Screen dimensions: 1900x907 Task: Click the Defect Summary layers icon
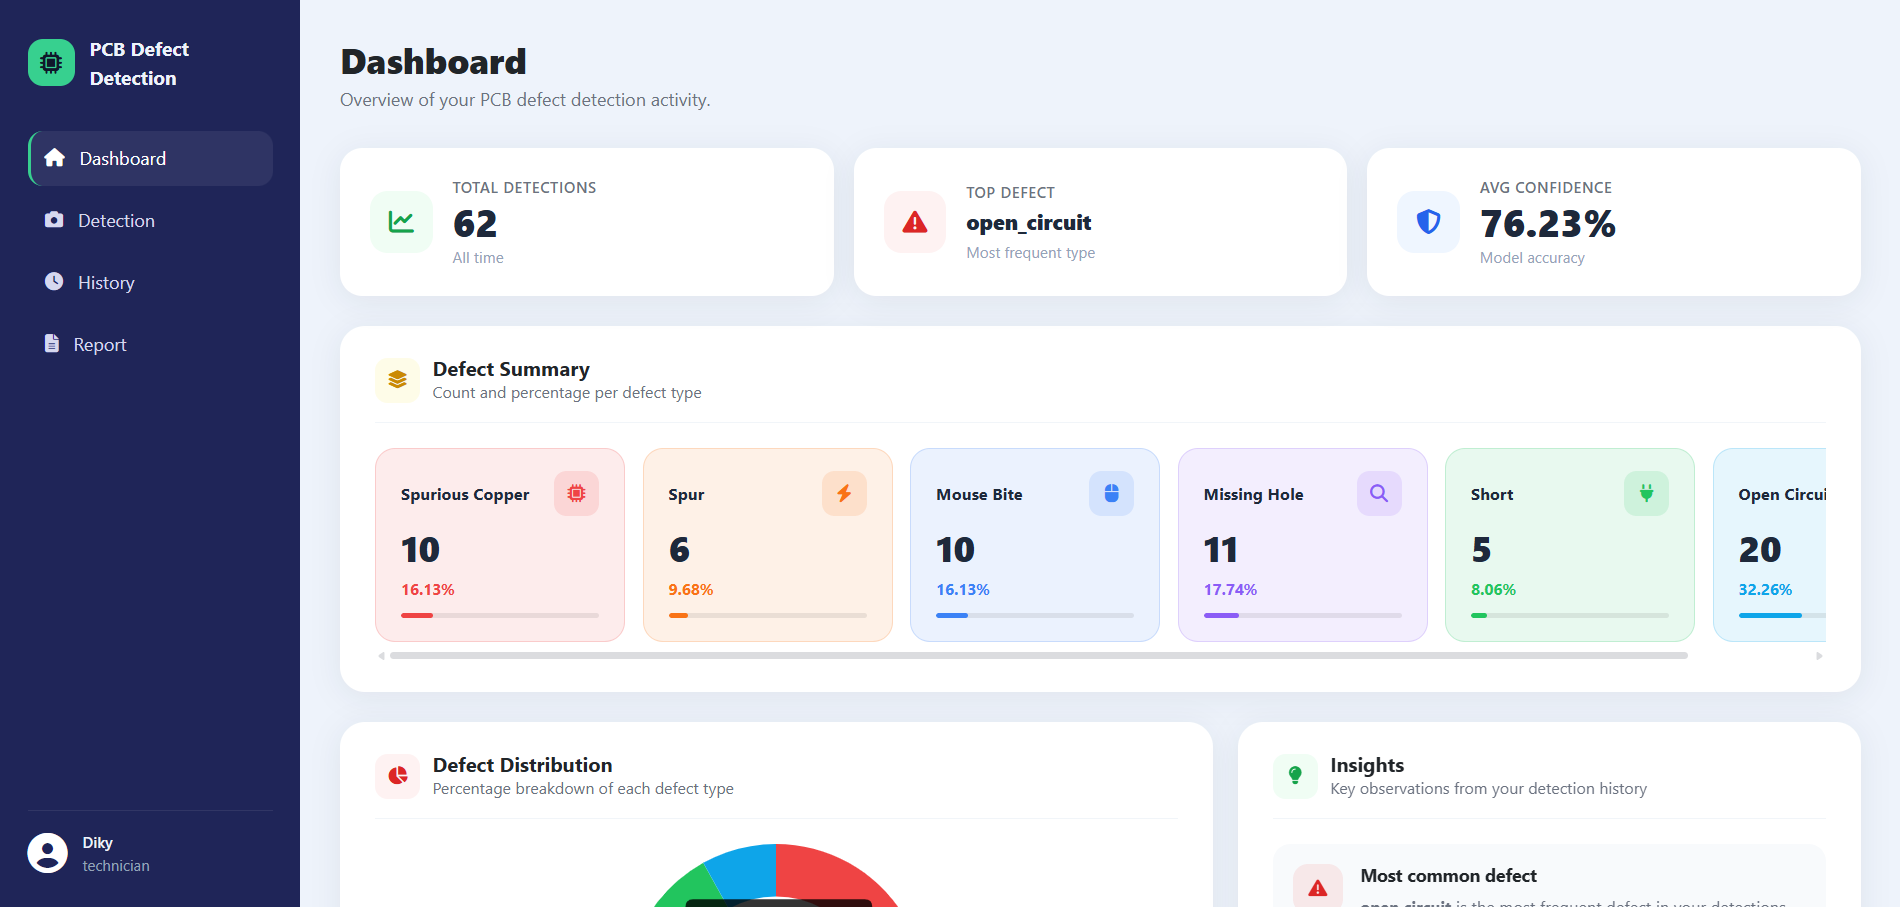(397, 380)
